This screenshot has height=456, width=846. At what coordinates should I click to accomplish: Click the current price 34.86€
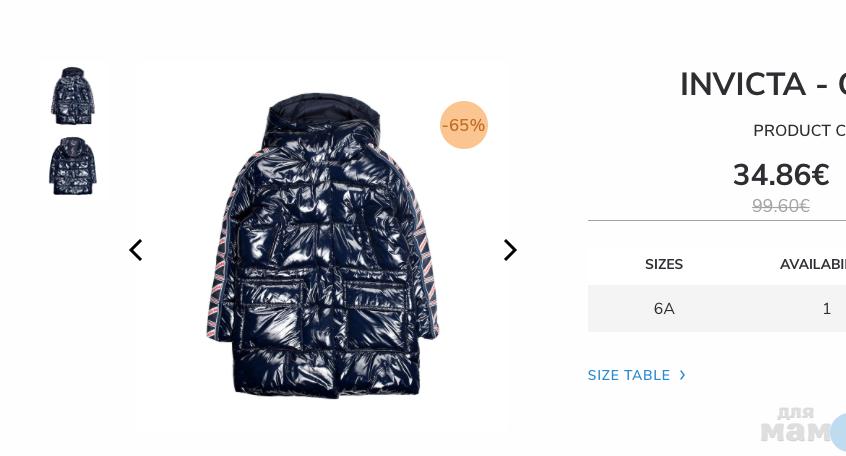click(x=781, y=175)
